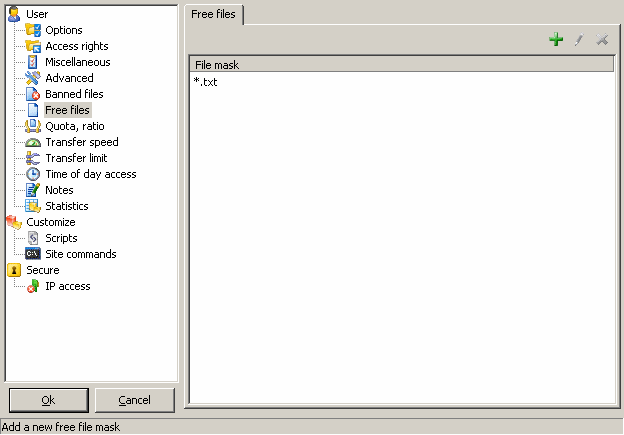Screen dimensions: 624x435
Task: Select the Customize tree node
Action: (x=51, y=222)
